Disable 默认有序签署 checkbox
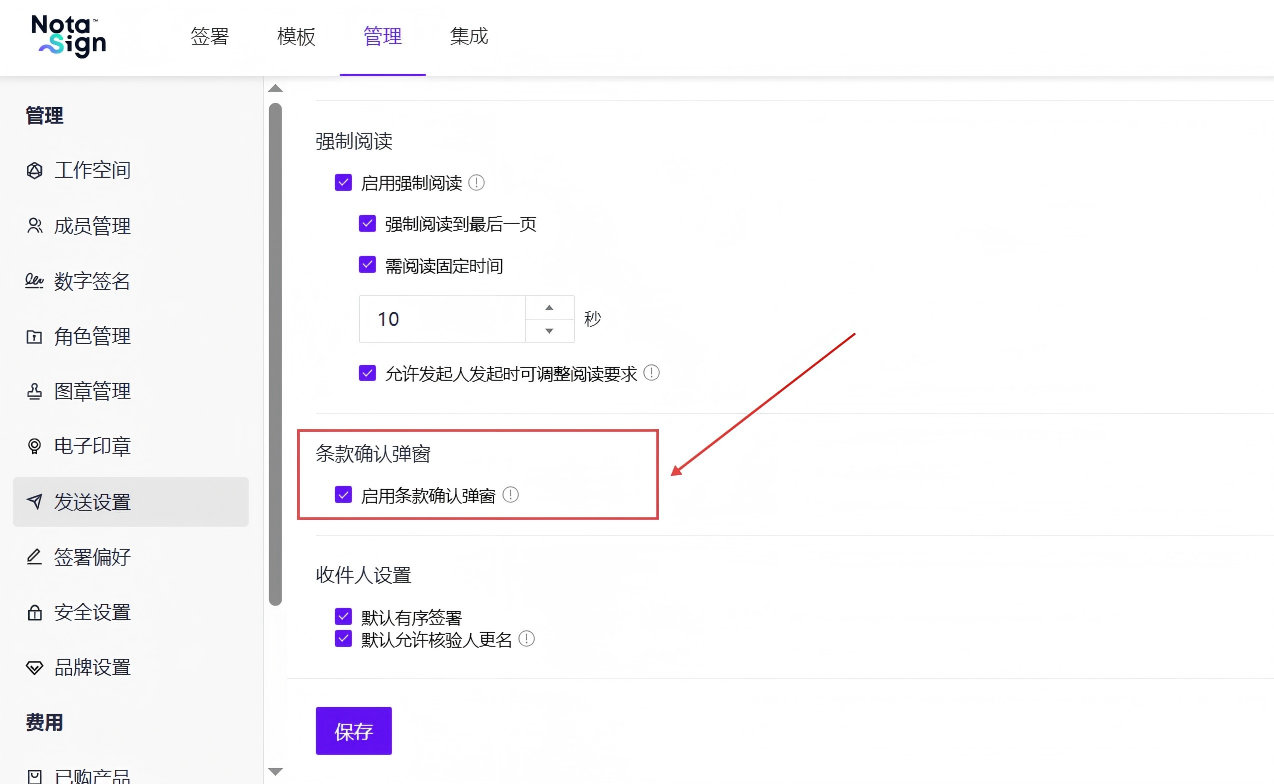Image resolution: width=1274 pixels, height=784 pixels. click(x=344, y=617)
